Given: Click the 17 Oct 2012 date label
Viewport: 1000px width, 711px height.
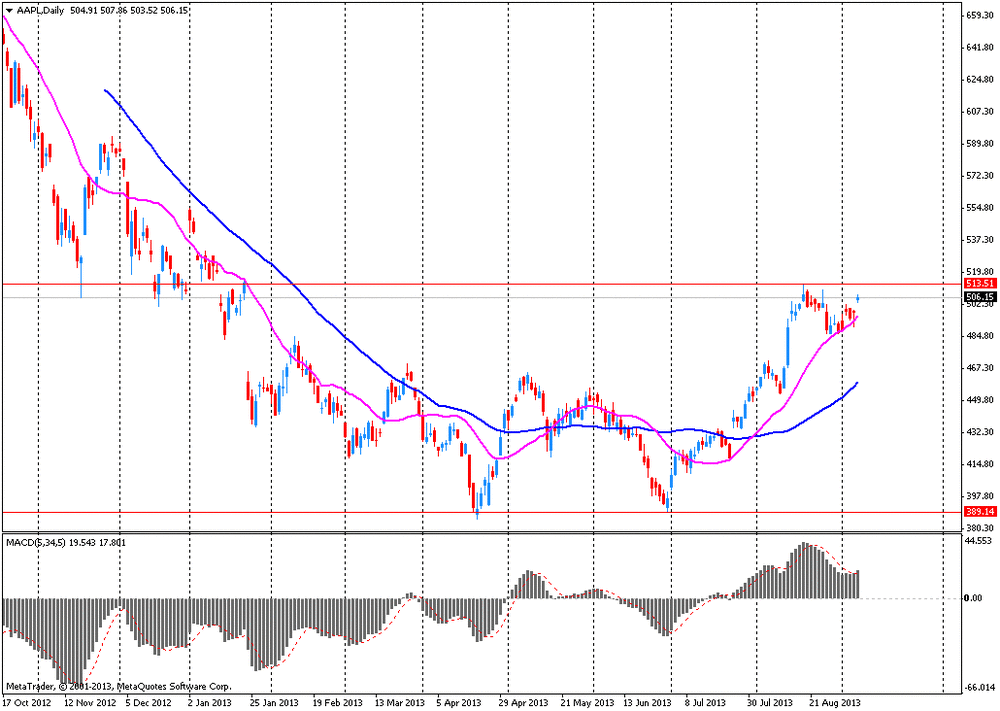Looking at the screenshot, I should 25,703.
